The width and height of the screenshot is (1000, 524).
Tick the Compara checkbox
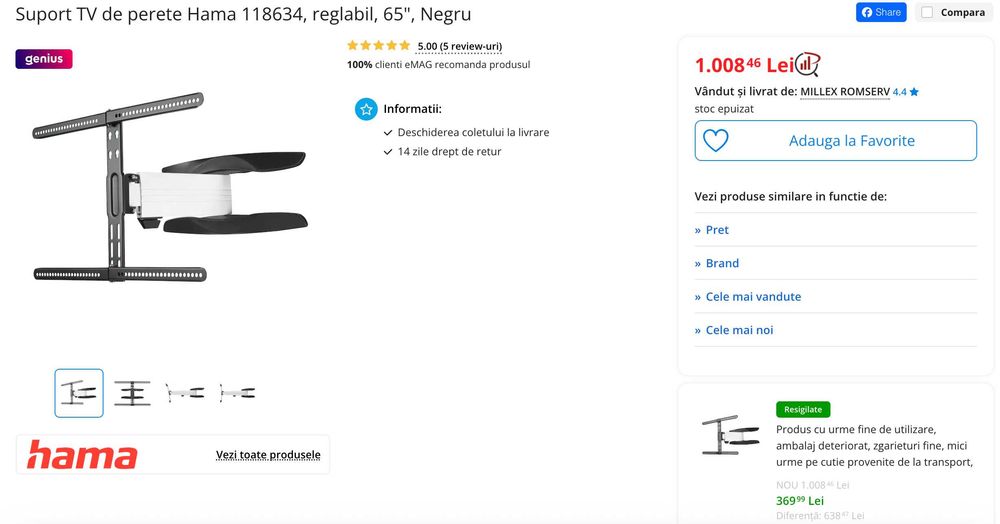click(x=927, y=13)
